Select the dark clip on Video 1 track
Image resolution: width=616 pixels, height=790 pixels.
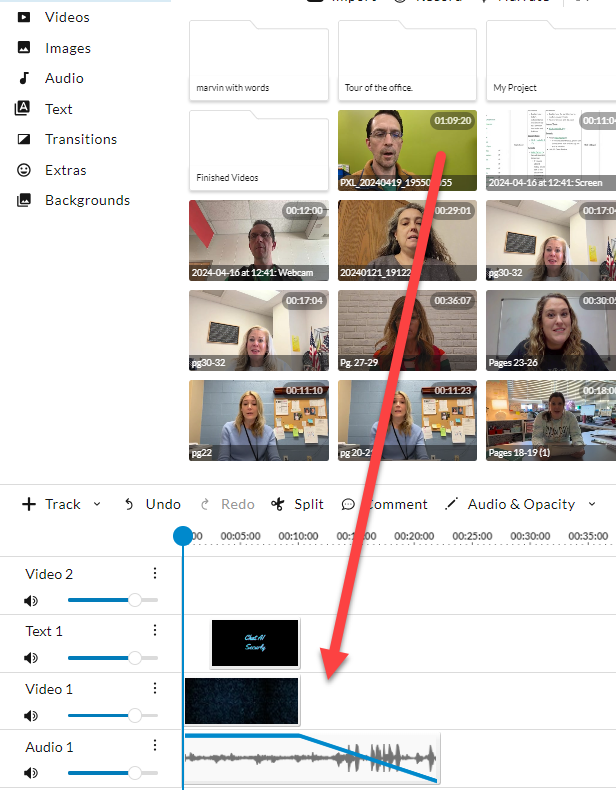242,701
